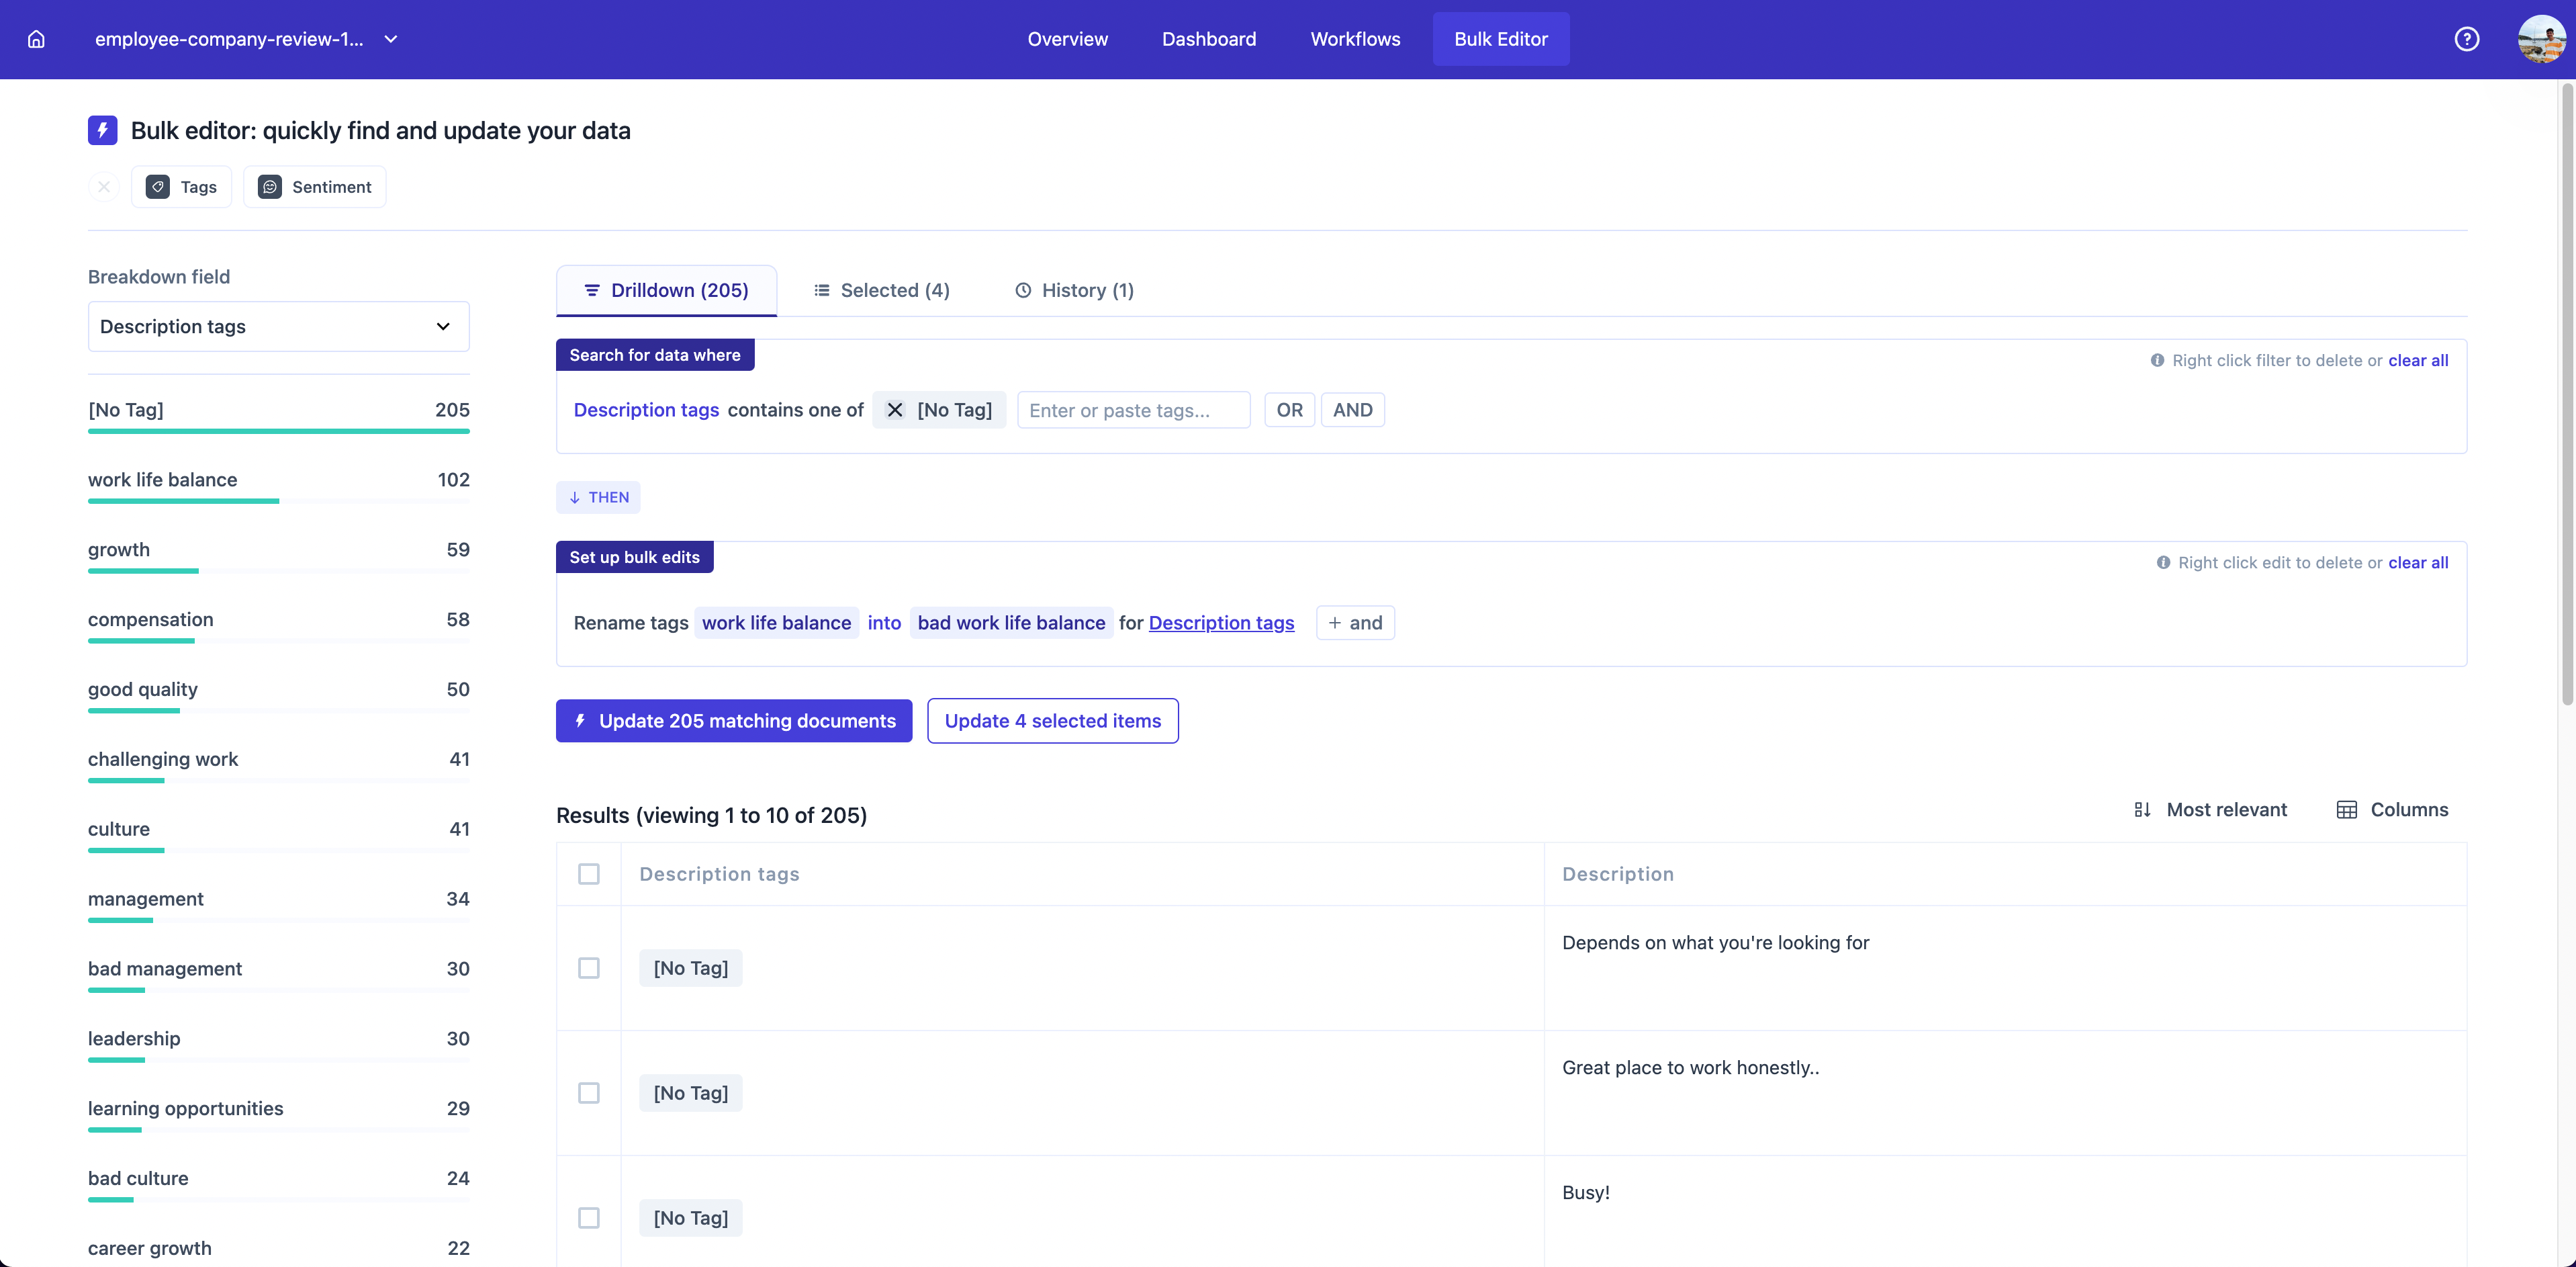The height and width of the screenshot is (1267, 2576).
Task: Check the row 'Depends on what you're looking for'
Action: 589,968
